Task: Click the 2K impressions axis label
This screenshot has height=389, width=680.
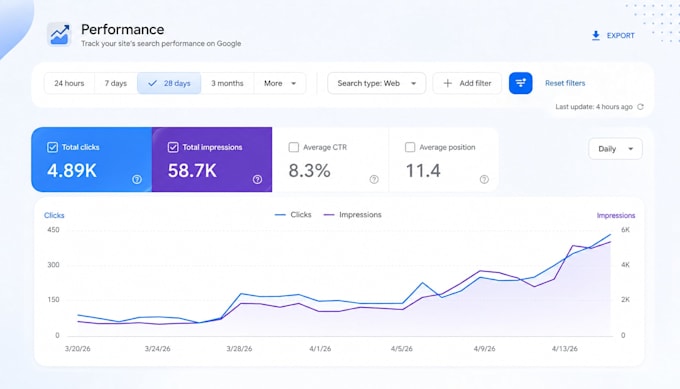Action: click(x=625, y=300)
